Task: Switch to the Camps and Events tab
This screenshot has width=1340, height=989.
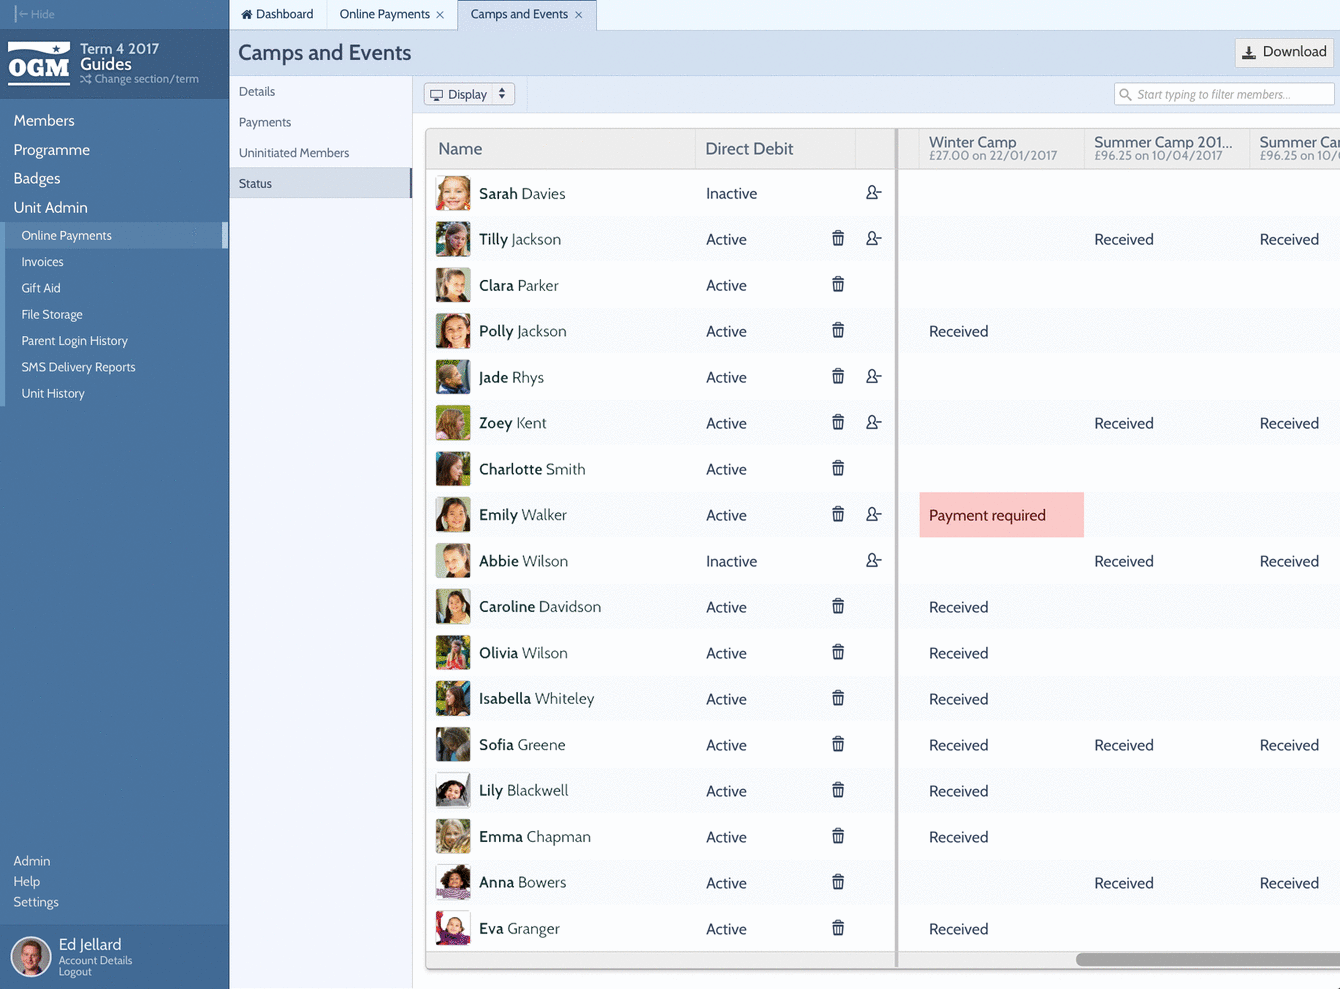Action: coord(520,14)
